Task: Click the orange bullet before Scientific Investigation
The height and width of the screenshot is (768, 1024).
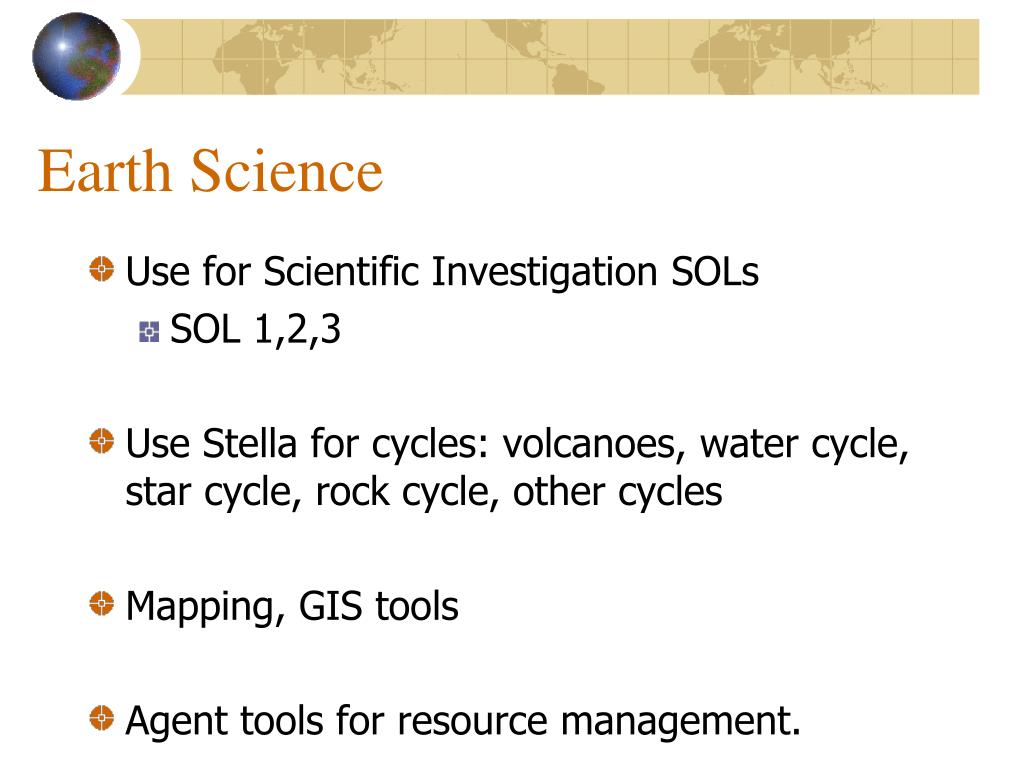Action: (101, 269)
